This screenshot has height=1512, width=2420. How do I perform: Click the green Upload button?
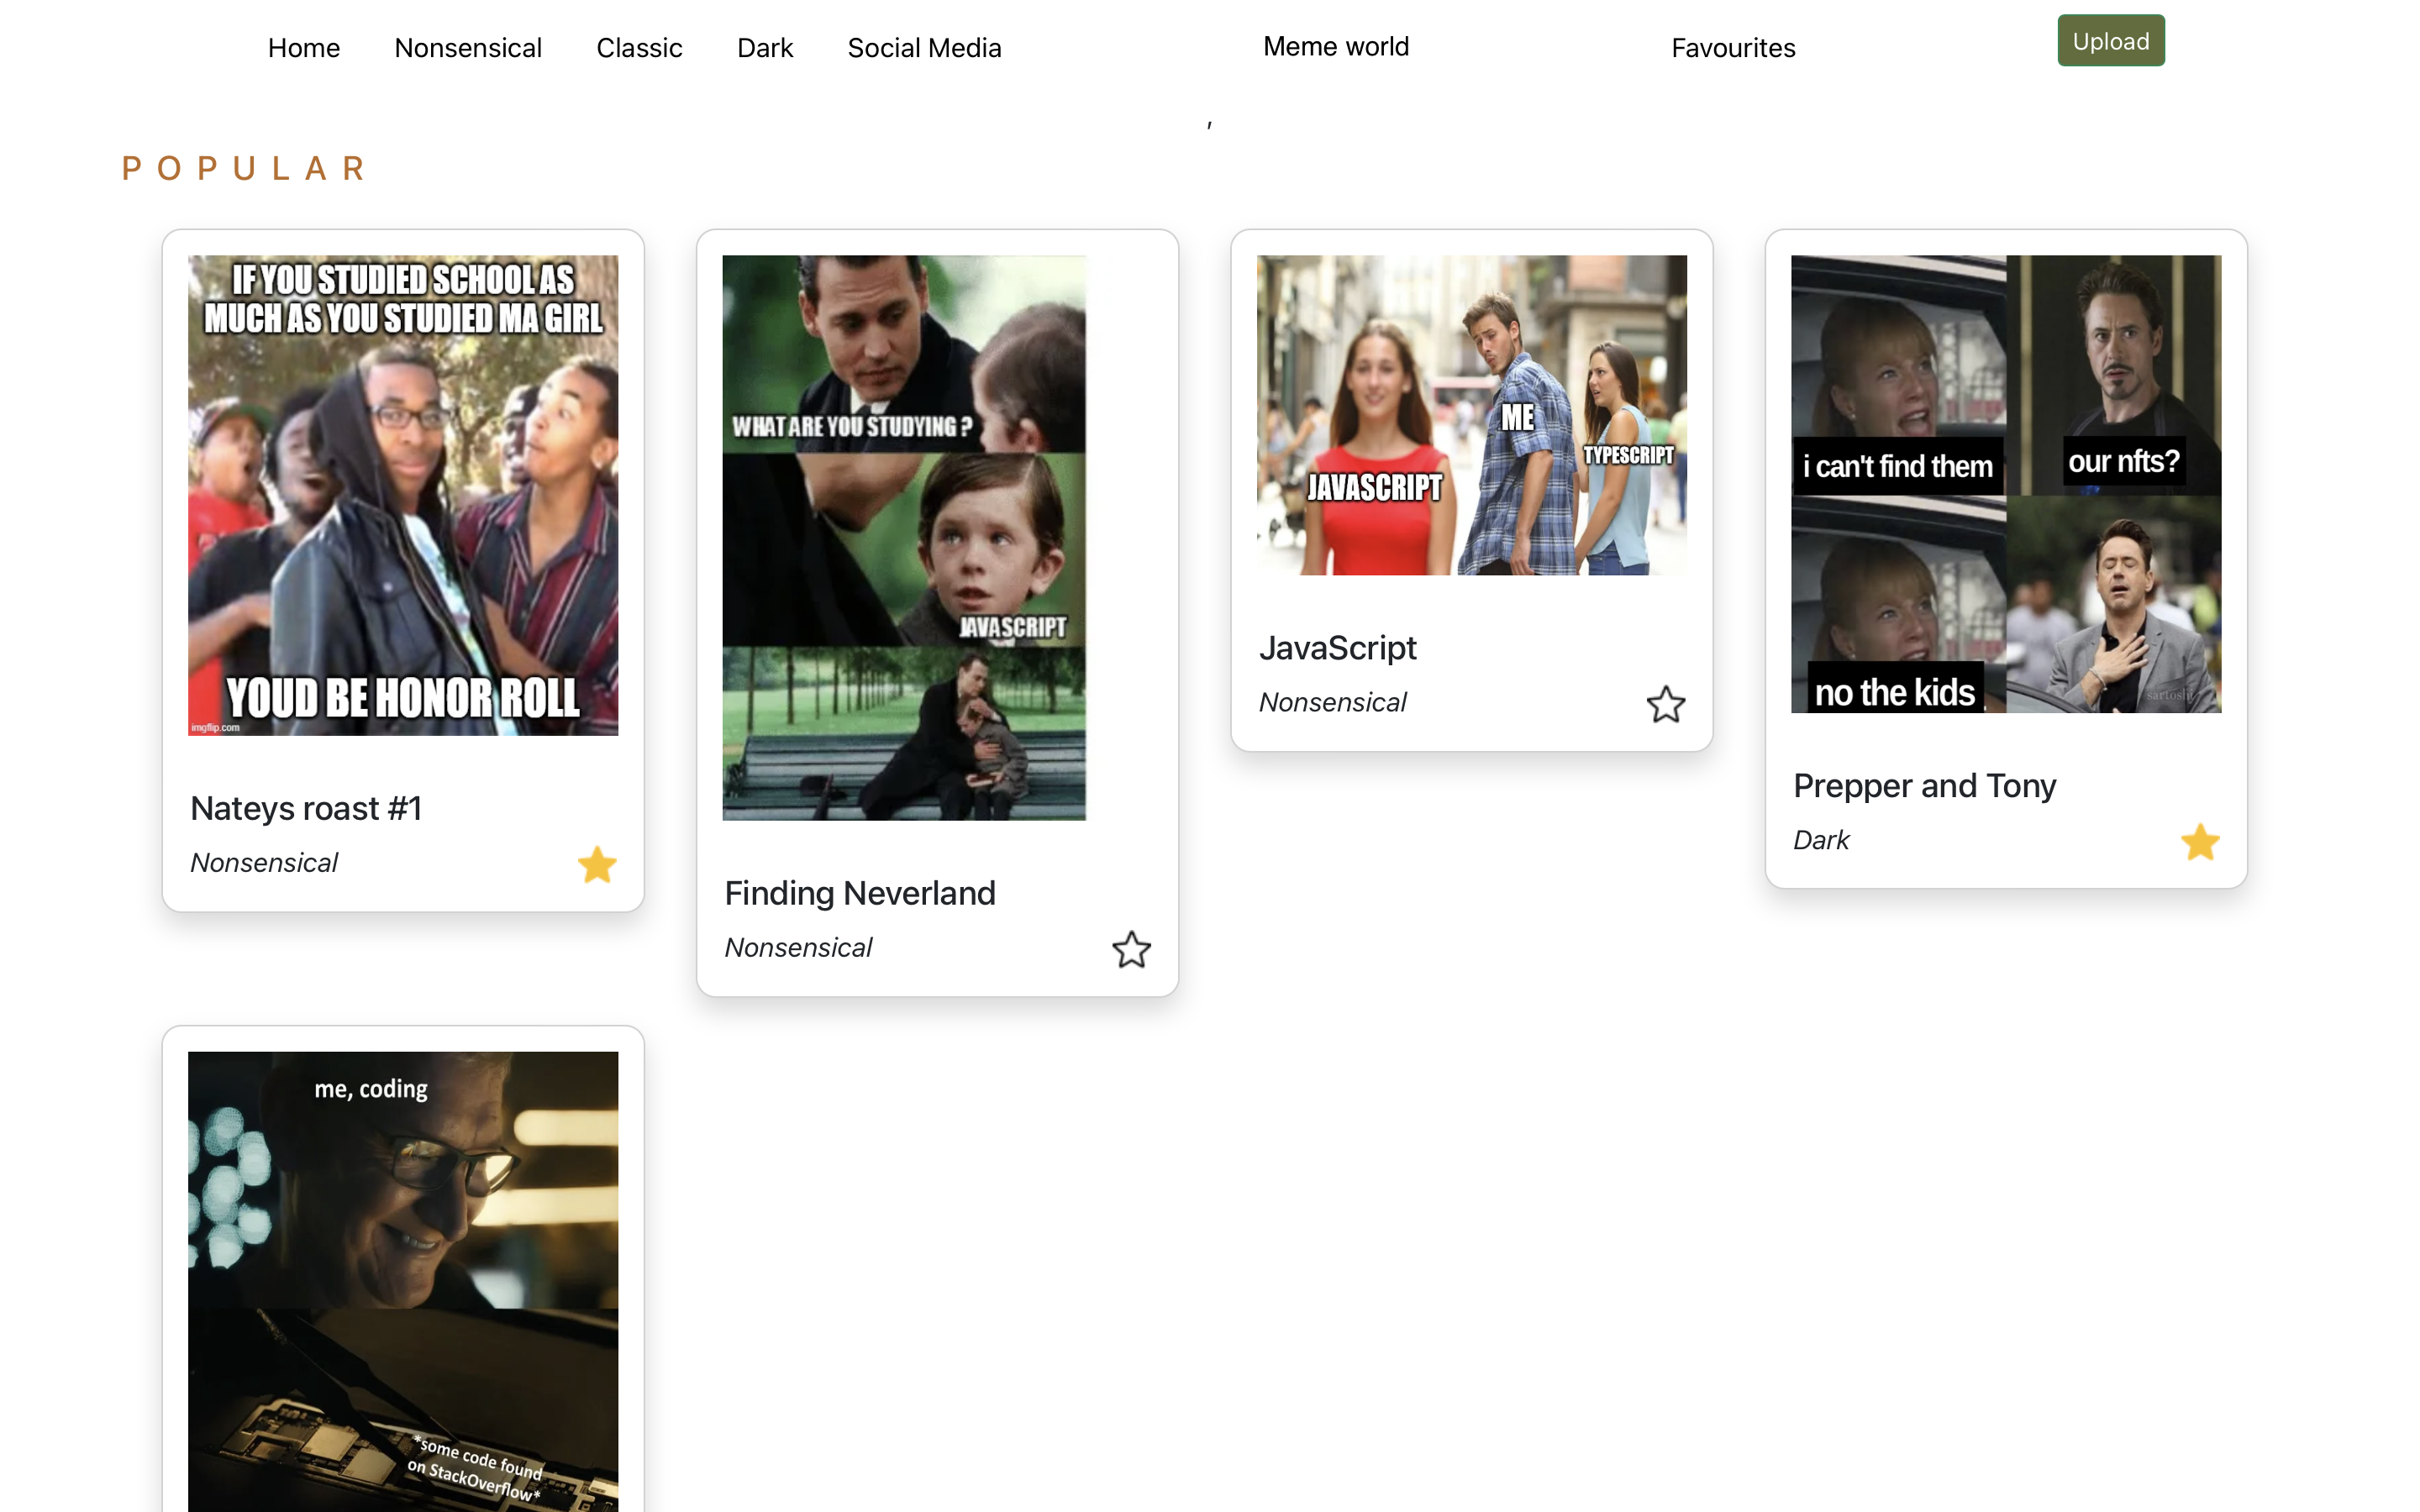(x=2110, y=41)
